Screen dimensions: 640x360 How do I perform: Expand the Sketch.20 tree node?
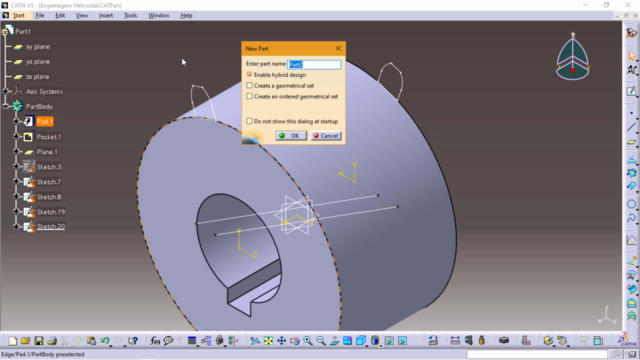tap(16, 226)
